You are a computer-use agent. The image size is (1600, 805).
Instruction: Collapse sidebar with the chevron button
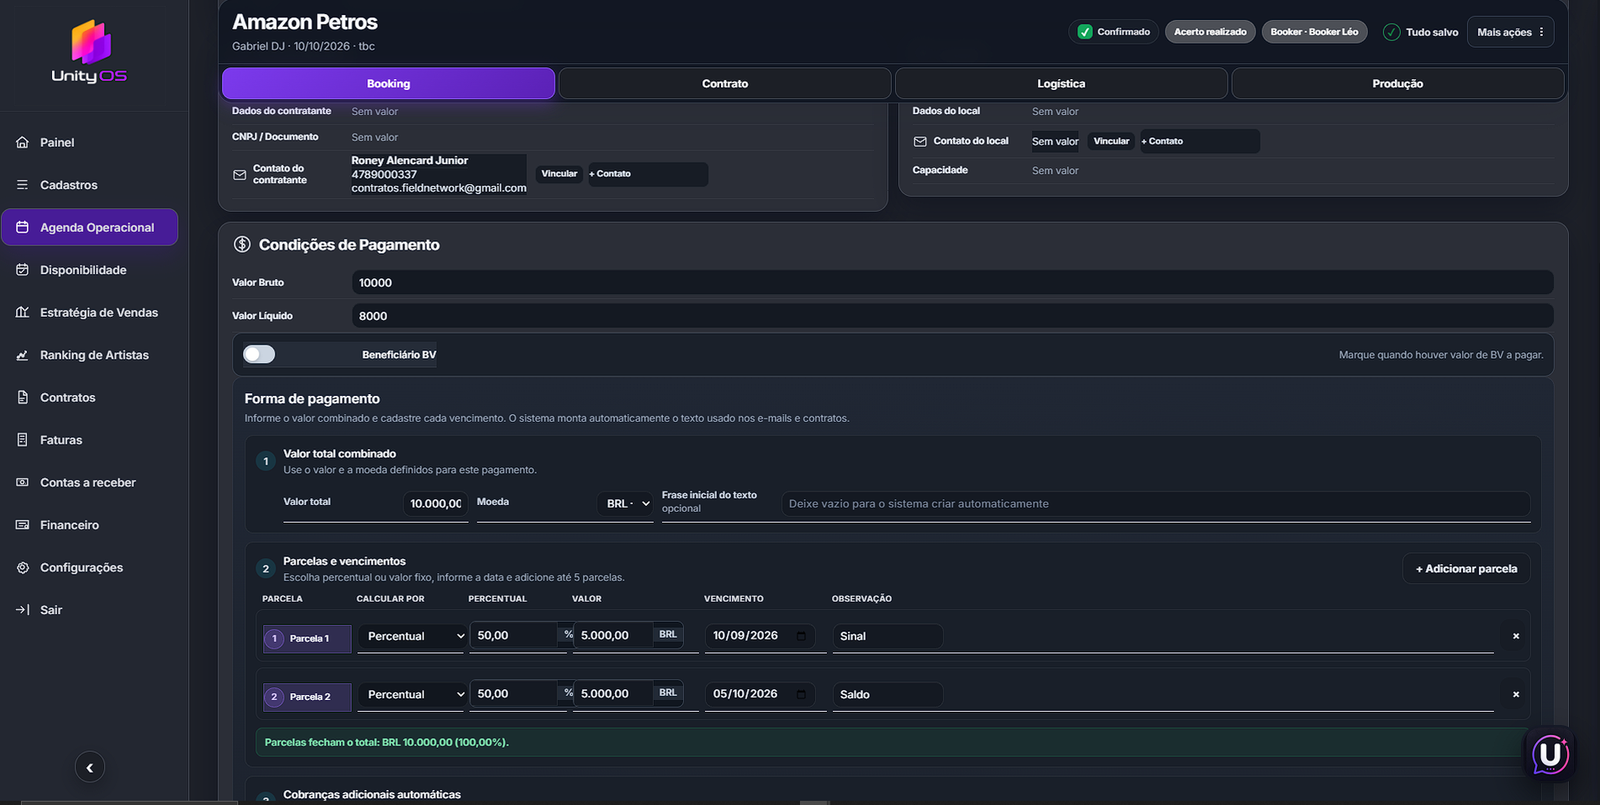tap(90, 767)
